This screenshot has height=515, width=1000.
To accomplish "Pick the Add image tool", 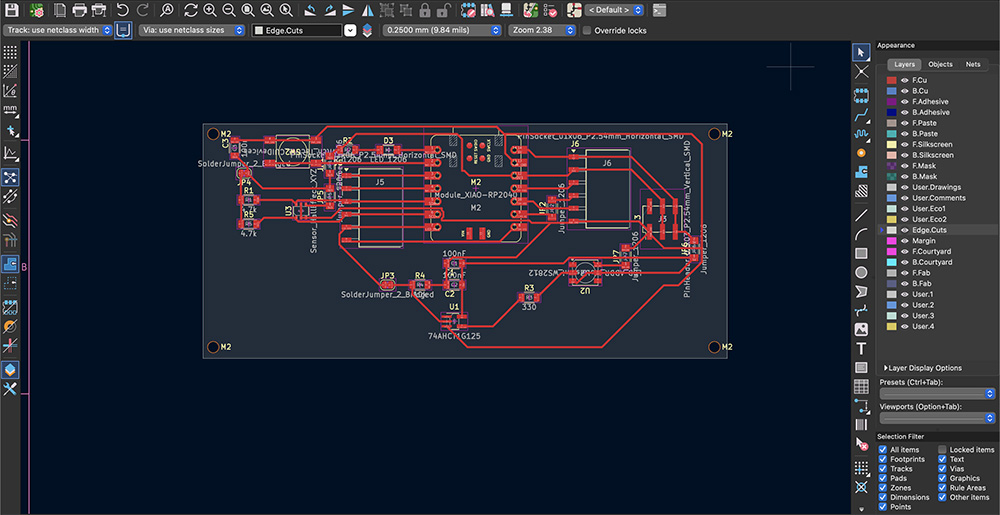I will tap(861, 330).
